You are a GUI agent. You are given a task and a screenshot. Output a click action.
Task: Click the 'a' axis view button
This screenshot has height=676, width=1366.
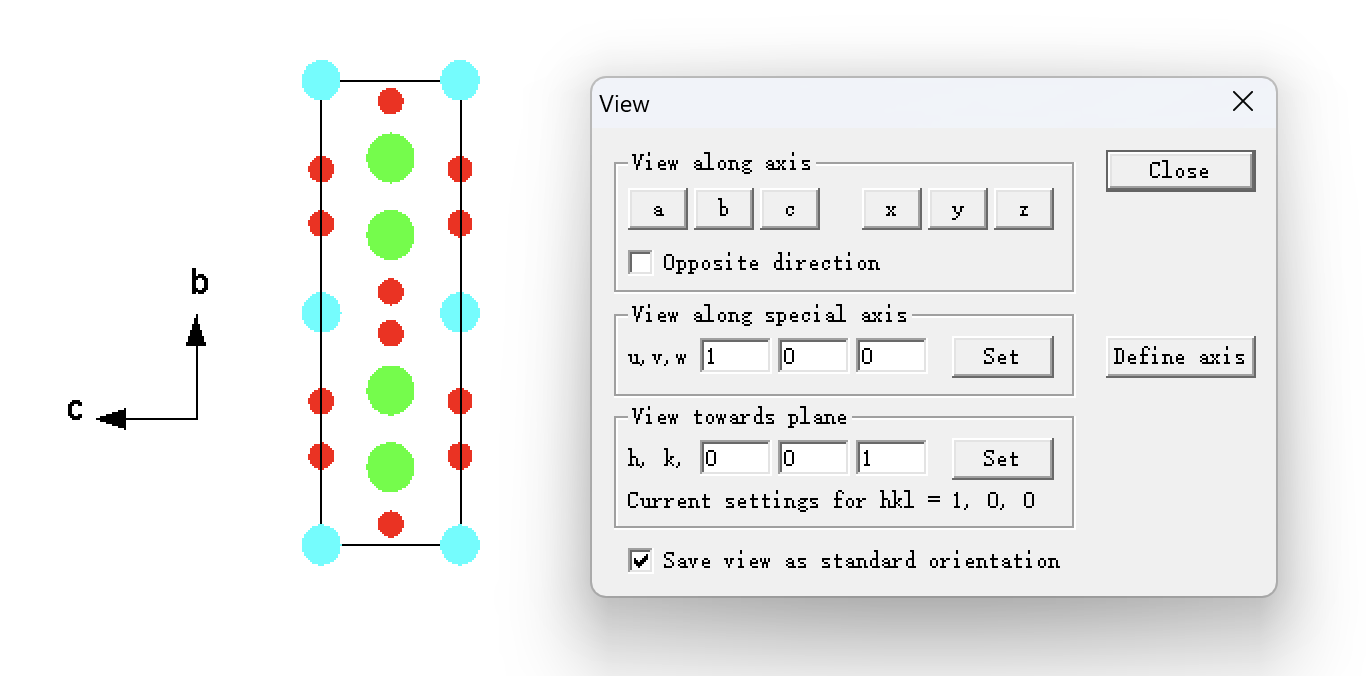point(657,209)
